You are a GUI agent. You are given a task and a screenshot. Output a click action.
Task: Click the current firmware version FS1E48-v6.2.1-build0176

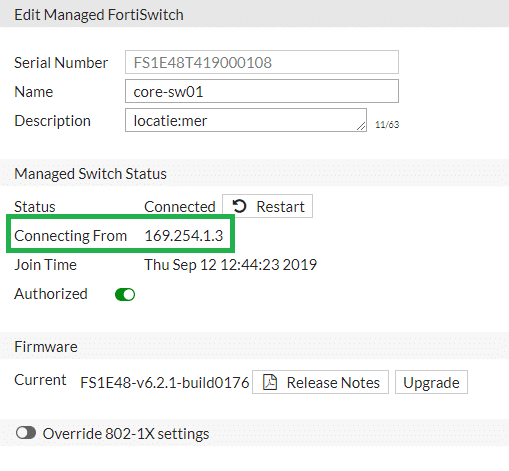tap(165, 382)
